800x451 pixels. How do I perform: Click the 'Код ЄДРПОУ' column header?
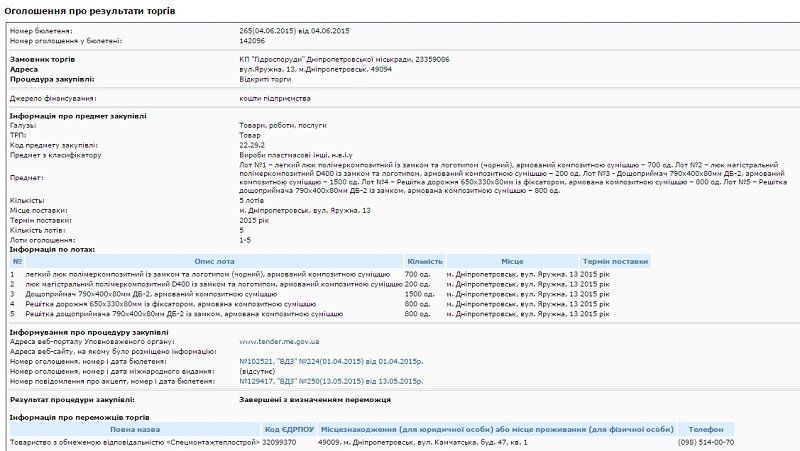point(289,428)
